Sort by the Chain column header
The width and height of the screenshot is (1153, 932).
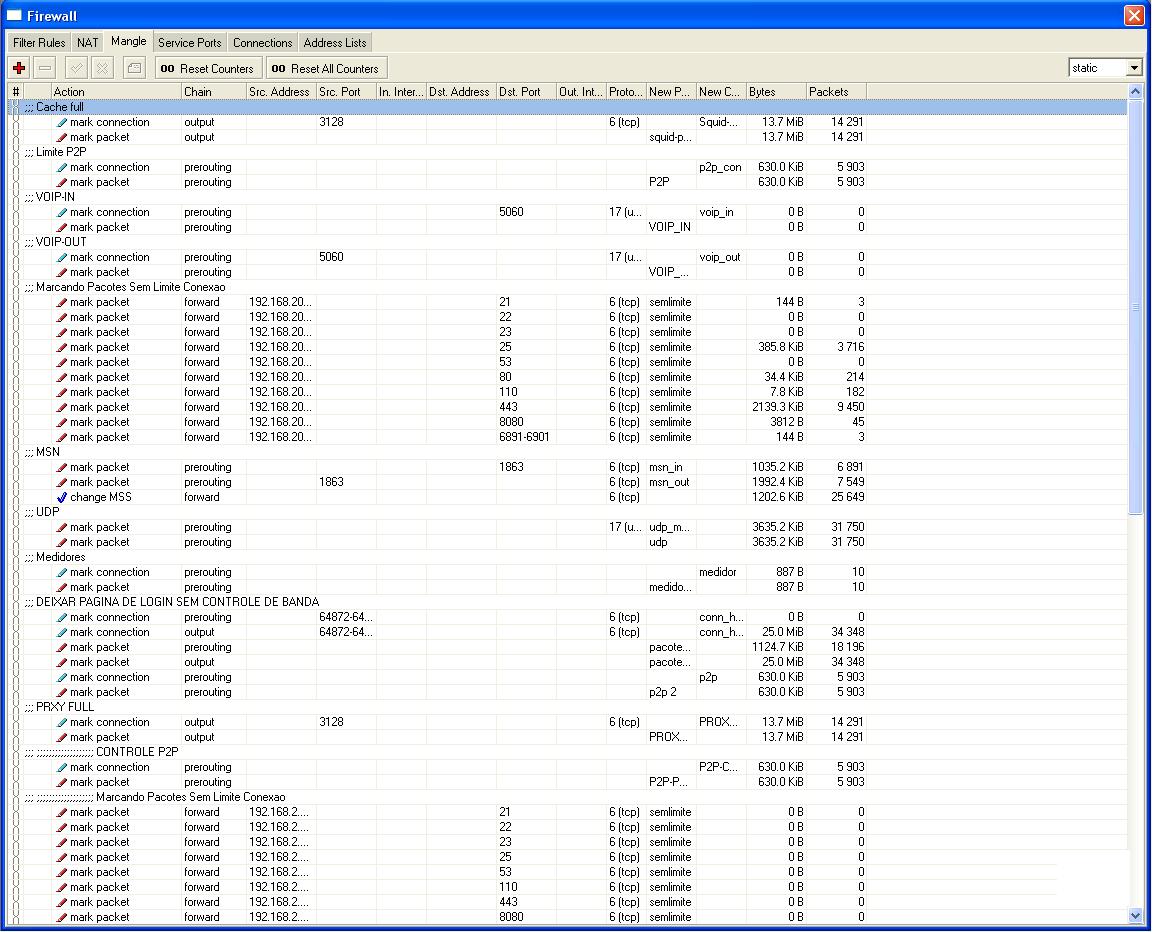pyautogui.click(x=213, y=91)
